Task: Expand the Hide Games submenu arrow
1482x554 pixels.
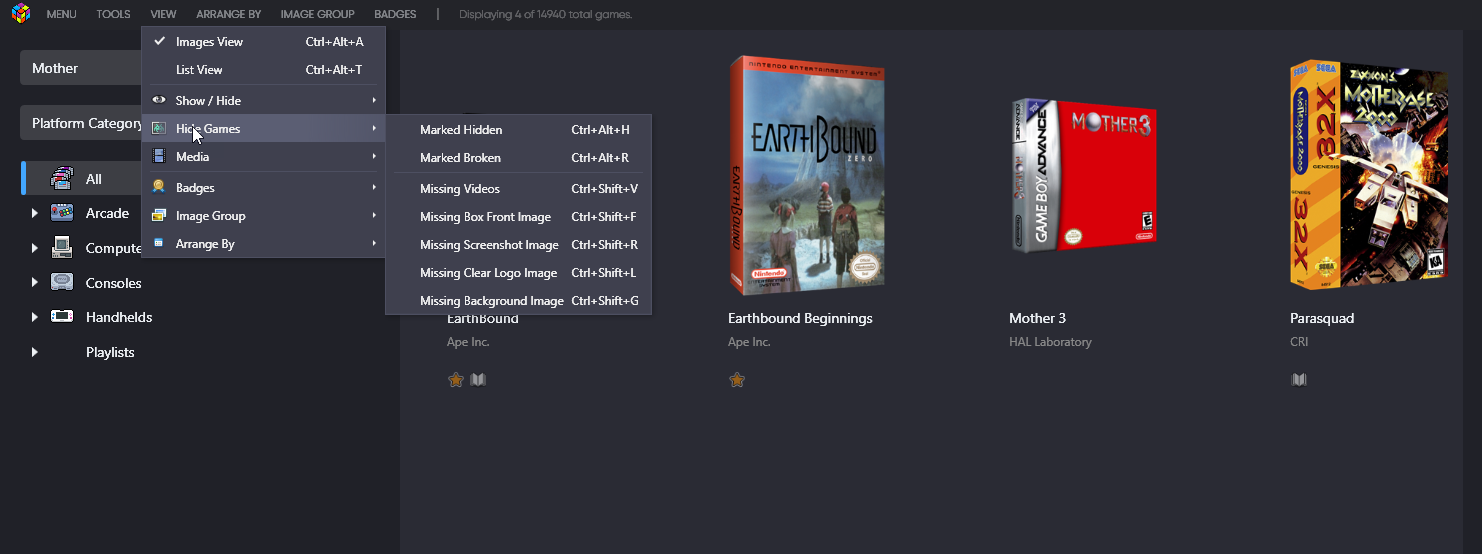Action: coord(374,128)
